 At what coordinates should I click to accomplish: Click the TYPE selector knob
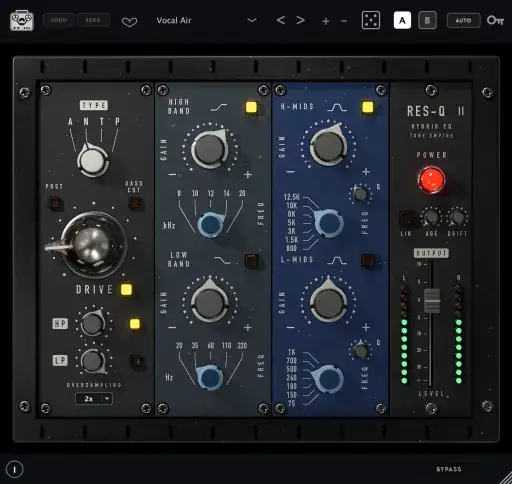coord(93,161)
